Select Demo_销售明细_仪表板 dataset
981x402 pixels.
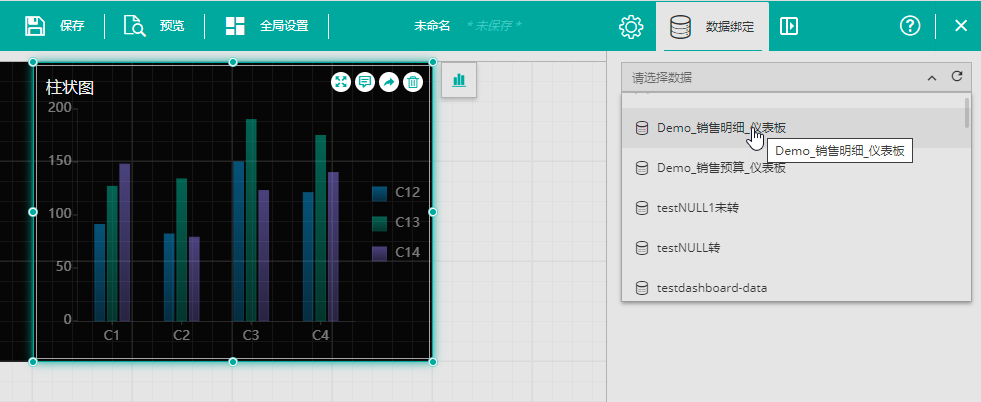[x=793, y=128]
